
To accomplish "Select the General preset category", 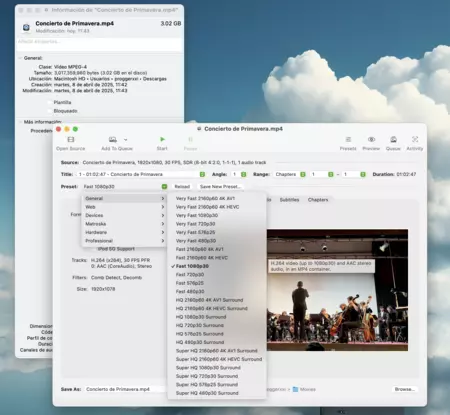I will coord(124,198).
